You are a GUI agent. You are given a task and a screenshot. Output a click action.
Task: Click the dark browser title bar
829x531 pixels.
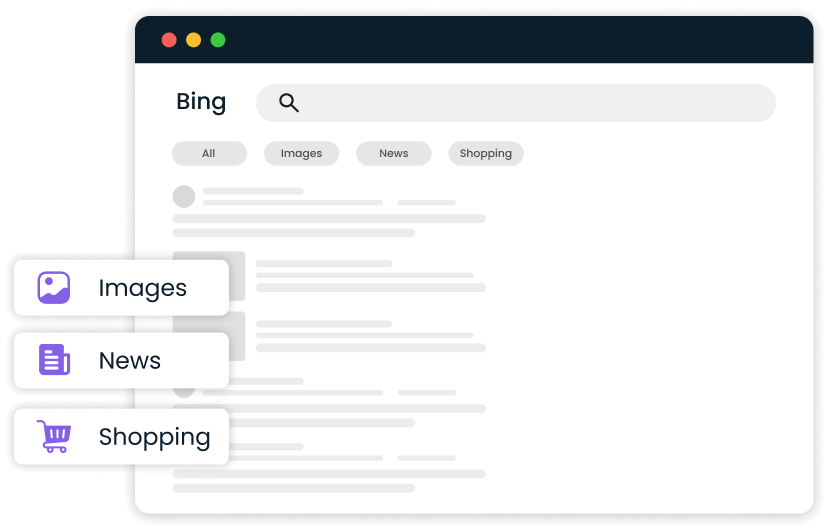click(x=500, y=40)
